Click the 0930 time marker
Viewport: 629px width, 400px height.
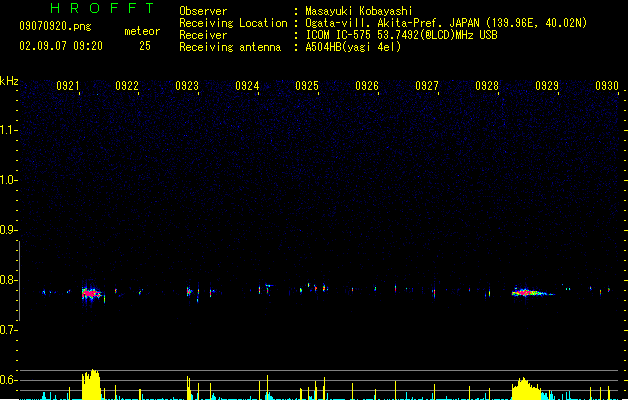pos(607,86)
